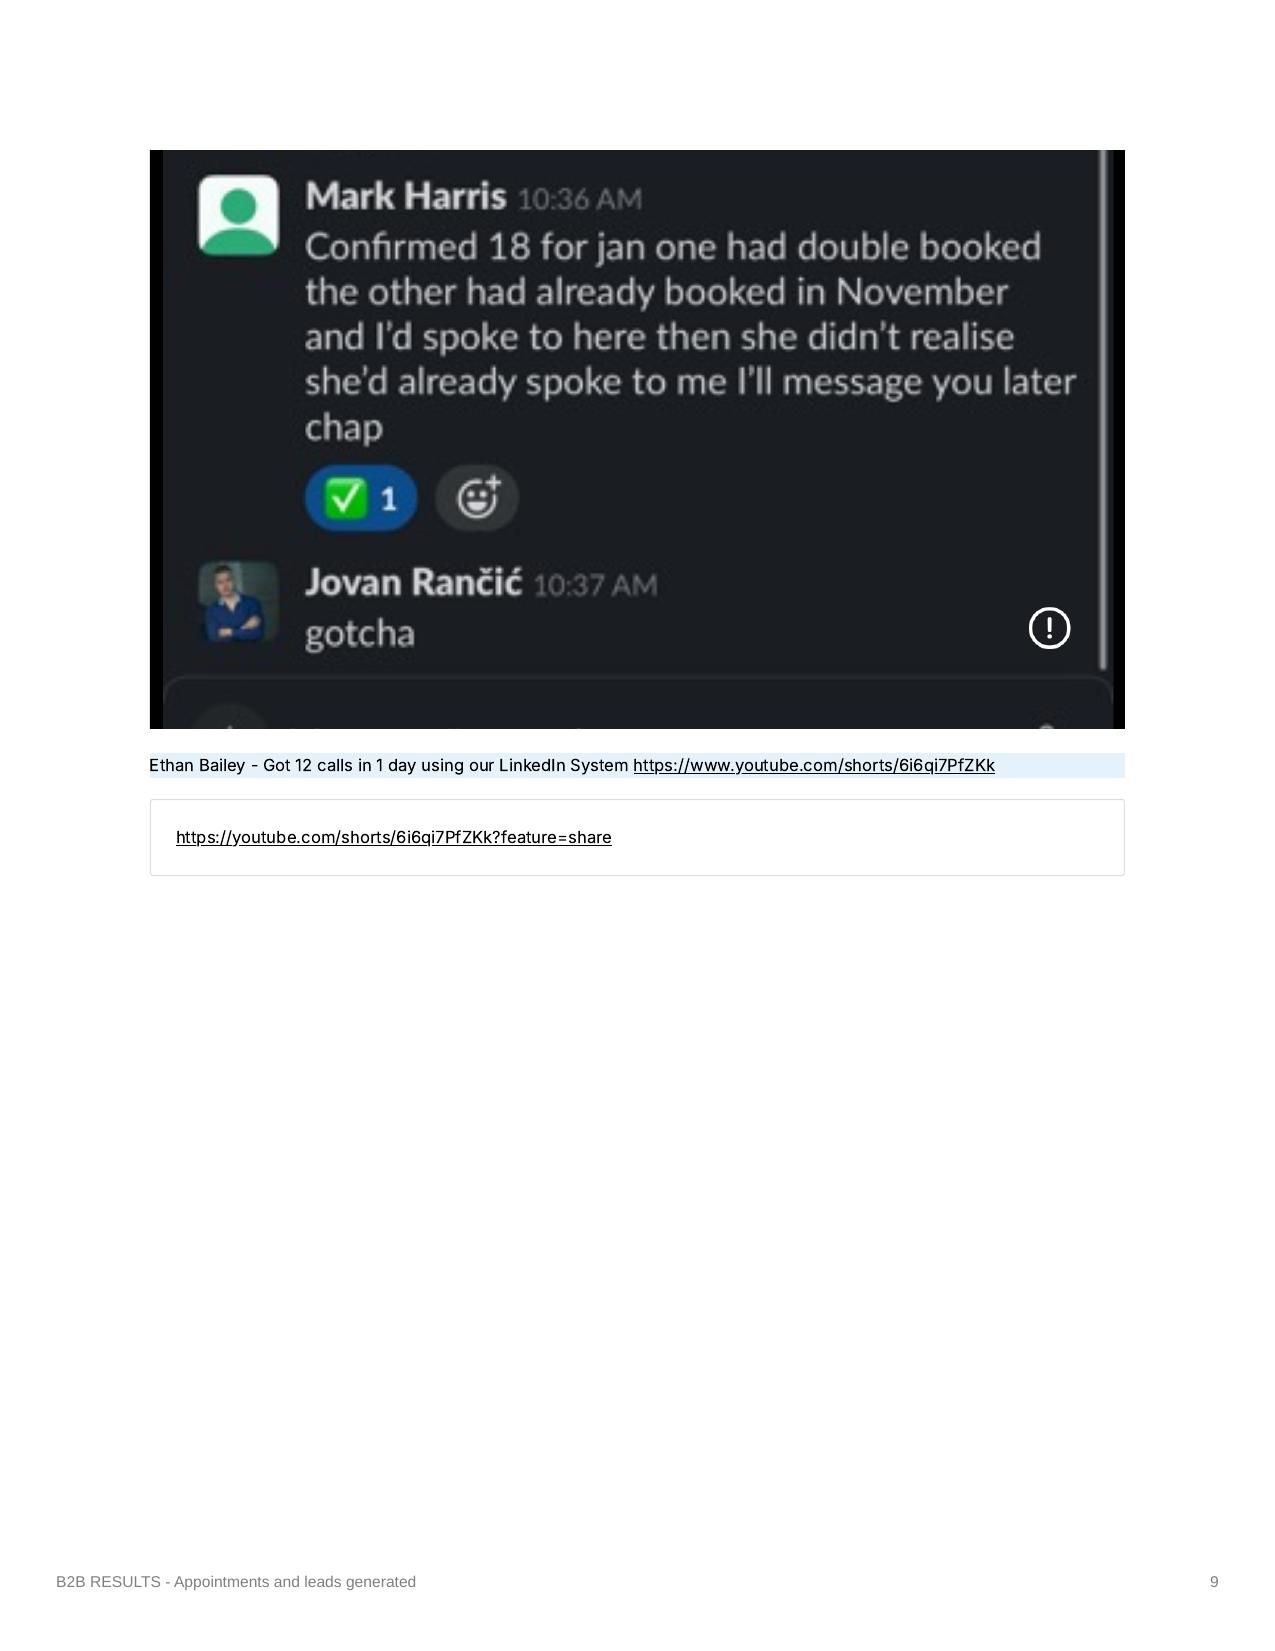This screenshot has width=1275, height=1651.
Task: Click the Slack chat screenshot image
Action: [637, 439]
